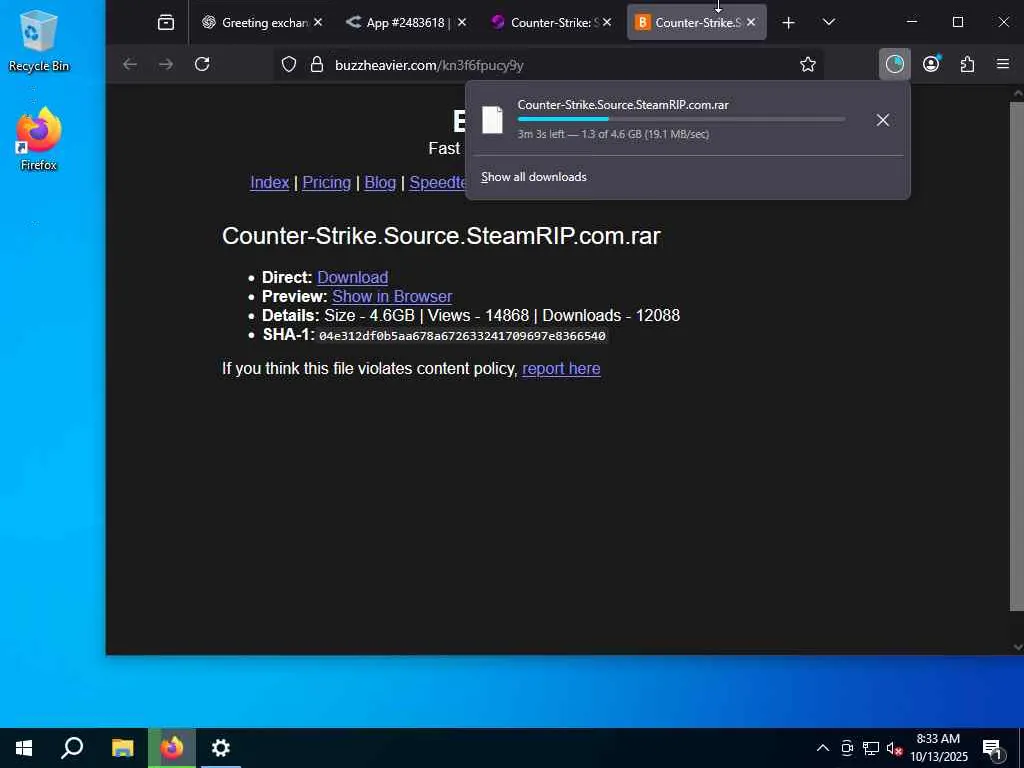
Task: Click the report here link
Action: (562, 368)
